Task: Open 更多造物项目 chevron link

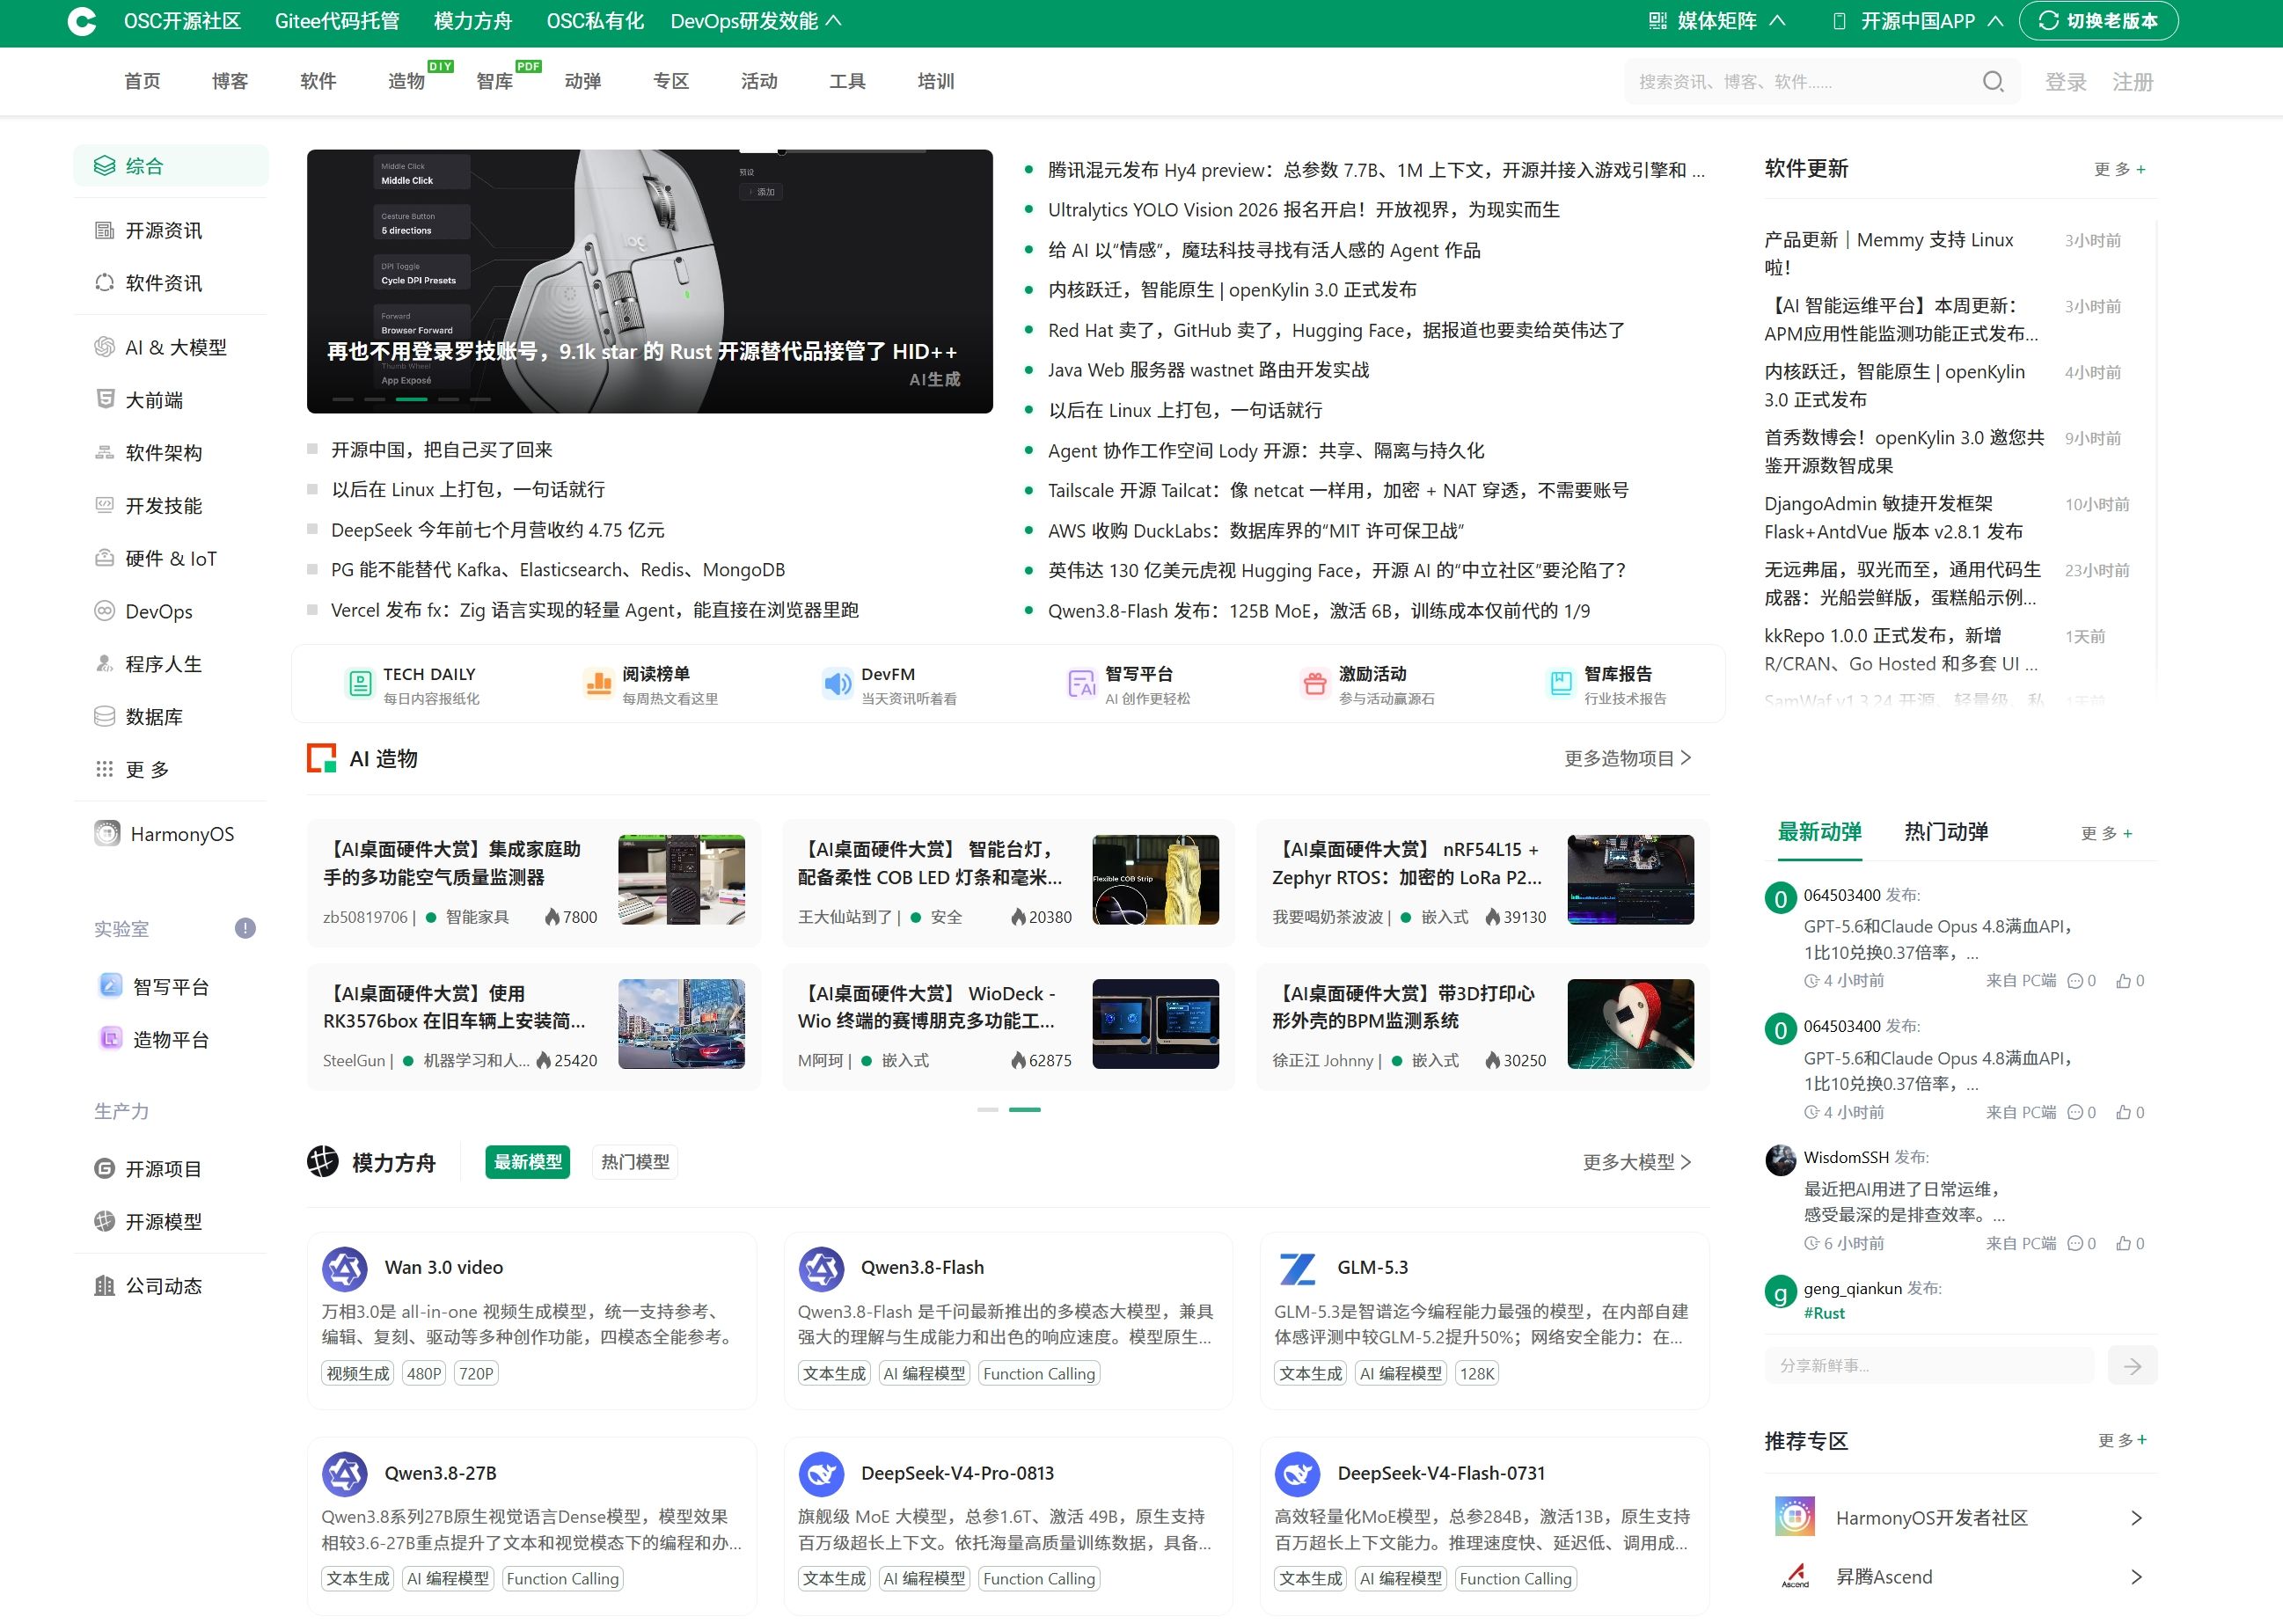Action: [1628, 758]
